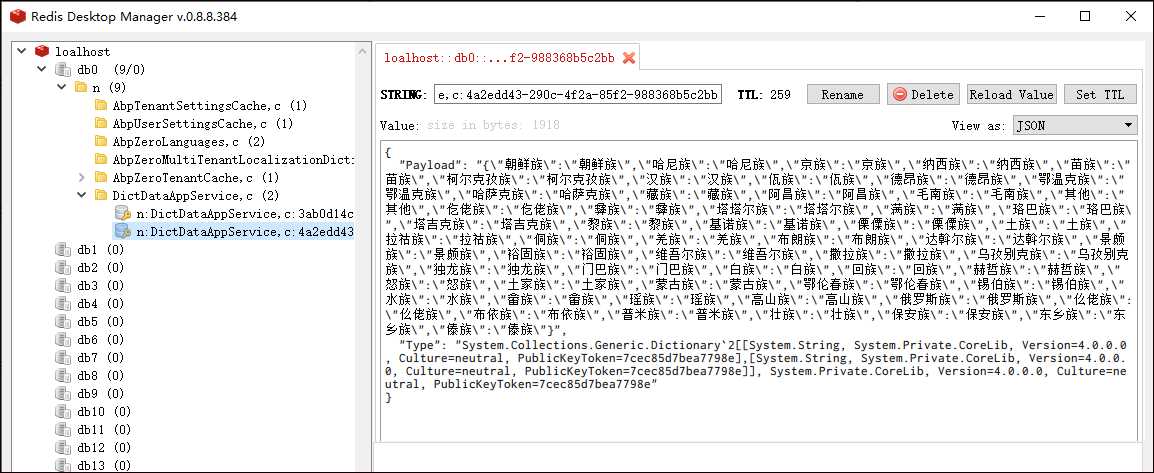Image resolution: width=1154 pixels, height=473 pixels.
Task: Select key n:DictDataAppService,c:4a2edd43
Action: pos(245,232)
